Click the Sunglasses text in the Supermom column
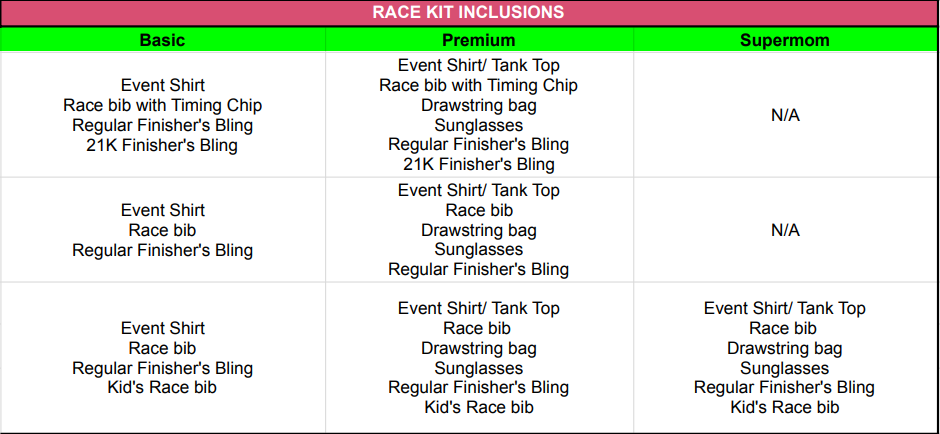 (785, 368)
